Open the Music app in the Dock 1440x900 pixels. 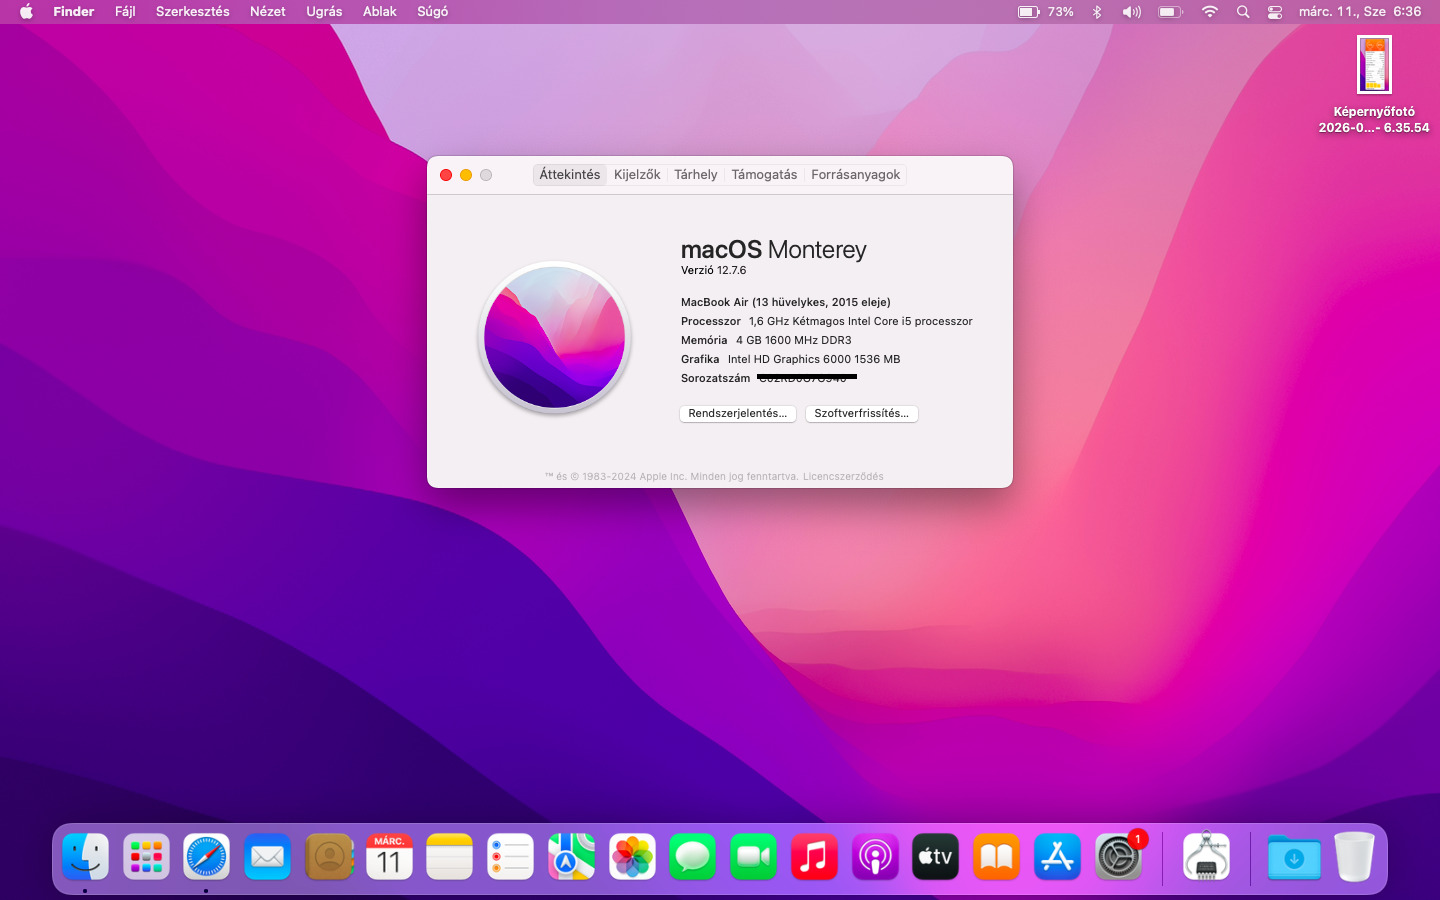pos(814,857)
